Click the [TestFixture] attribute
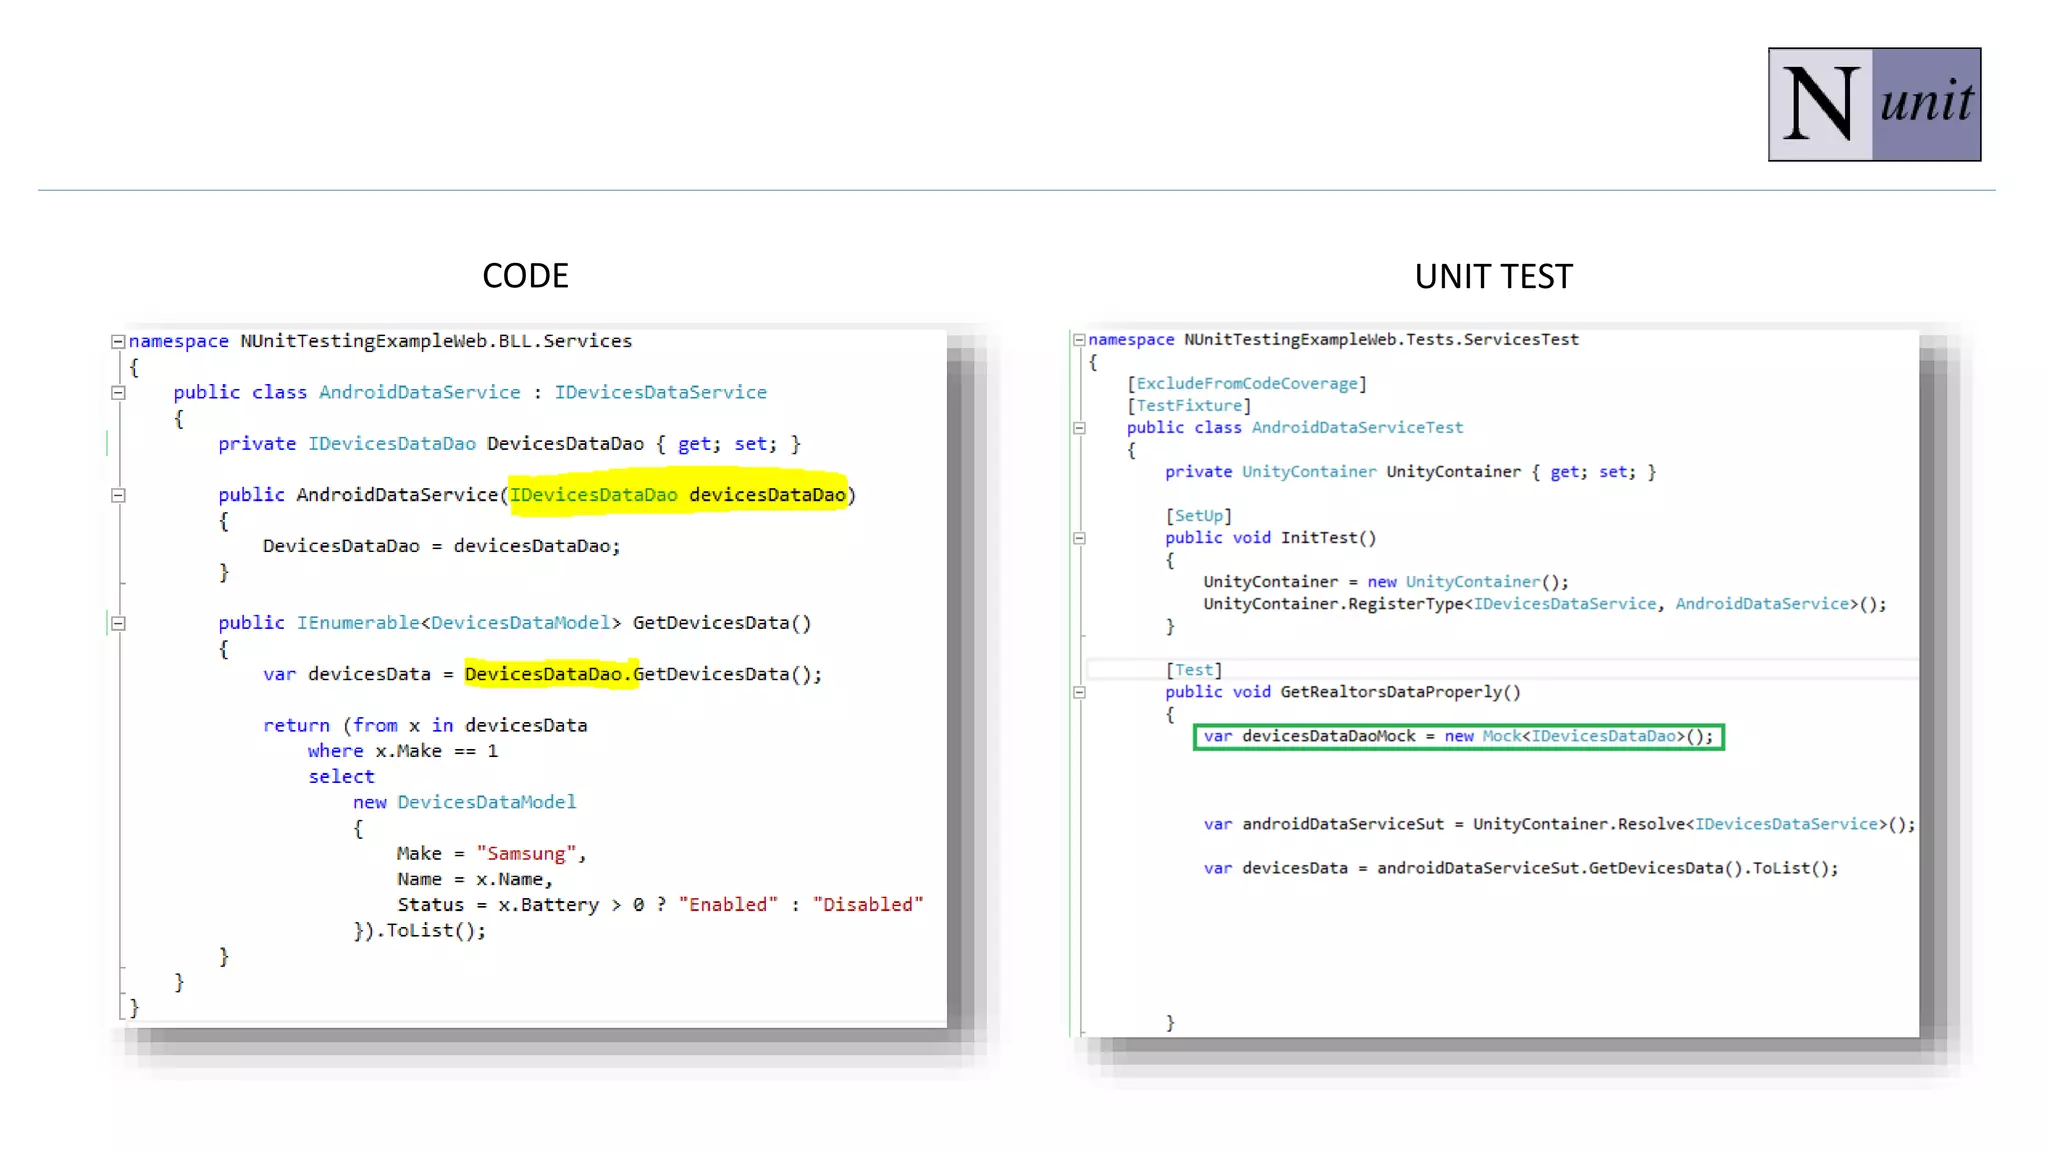The width and height of the screenshot is (2048, 1152). pyautogui.click(x=1189, y=406)
